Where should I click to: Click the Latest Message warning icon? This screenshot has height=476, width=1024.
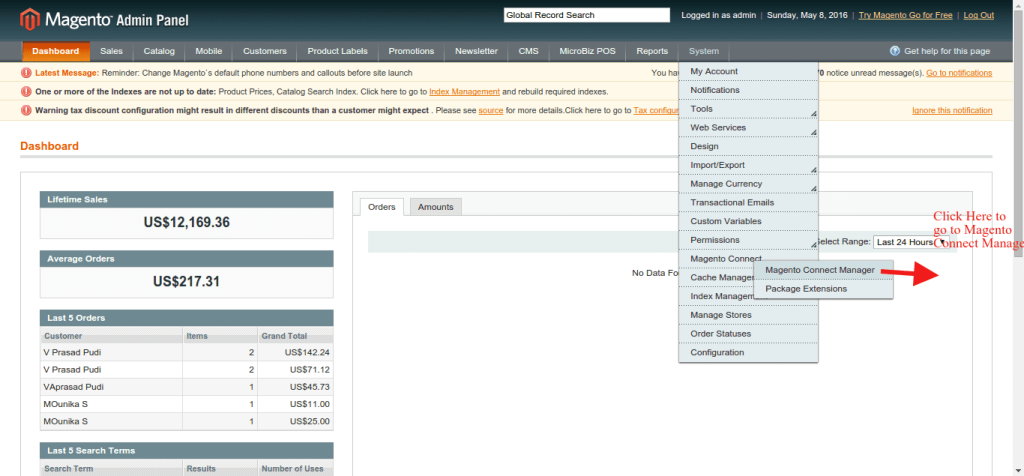[26, 73]
